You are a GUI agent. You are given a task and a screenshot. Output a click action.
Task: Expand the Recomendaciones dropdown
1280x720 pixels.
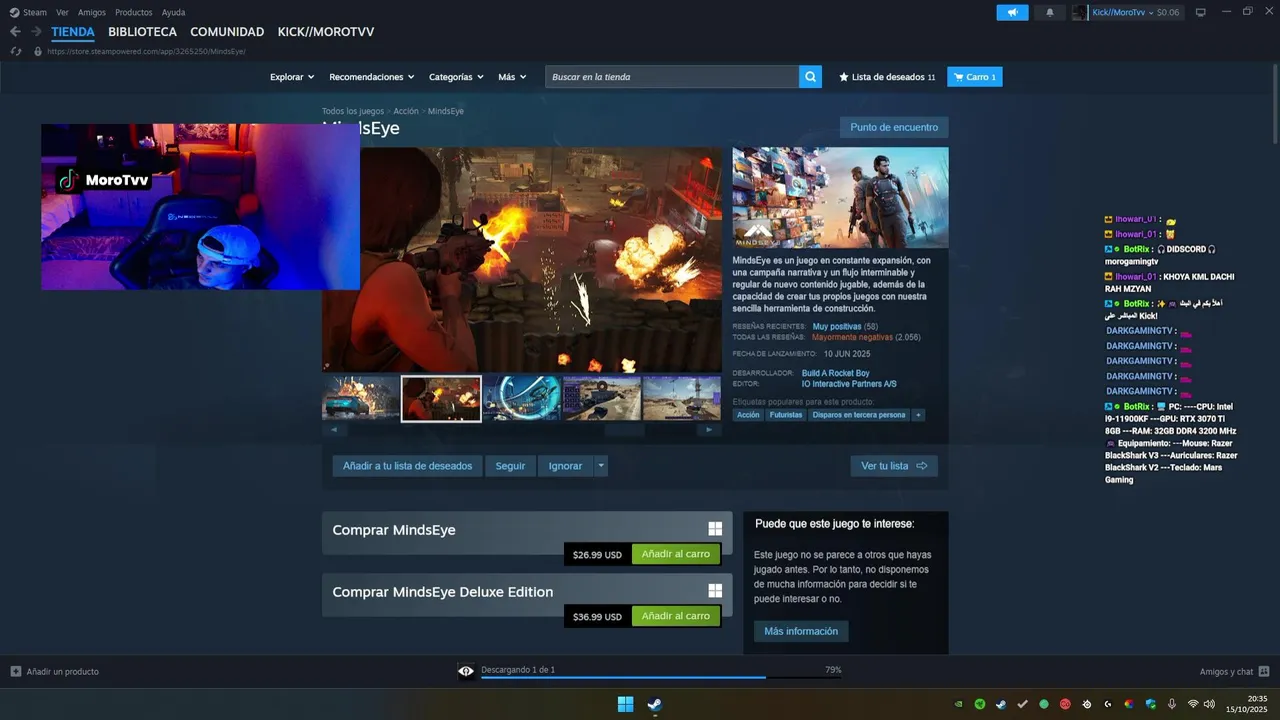coord(371,77)
